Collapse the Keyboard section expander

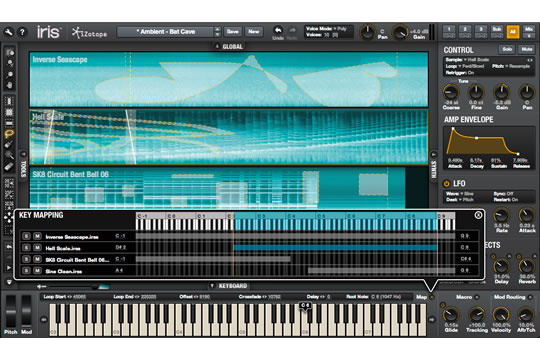(212, 286)
